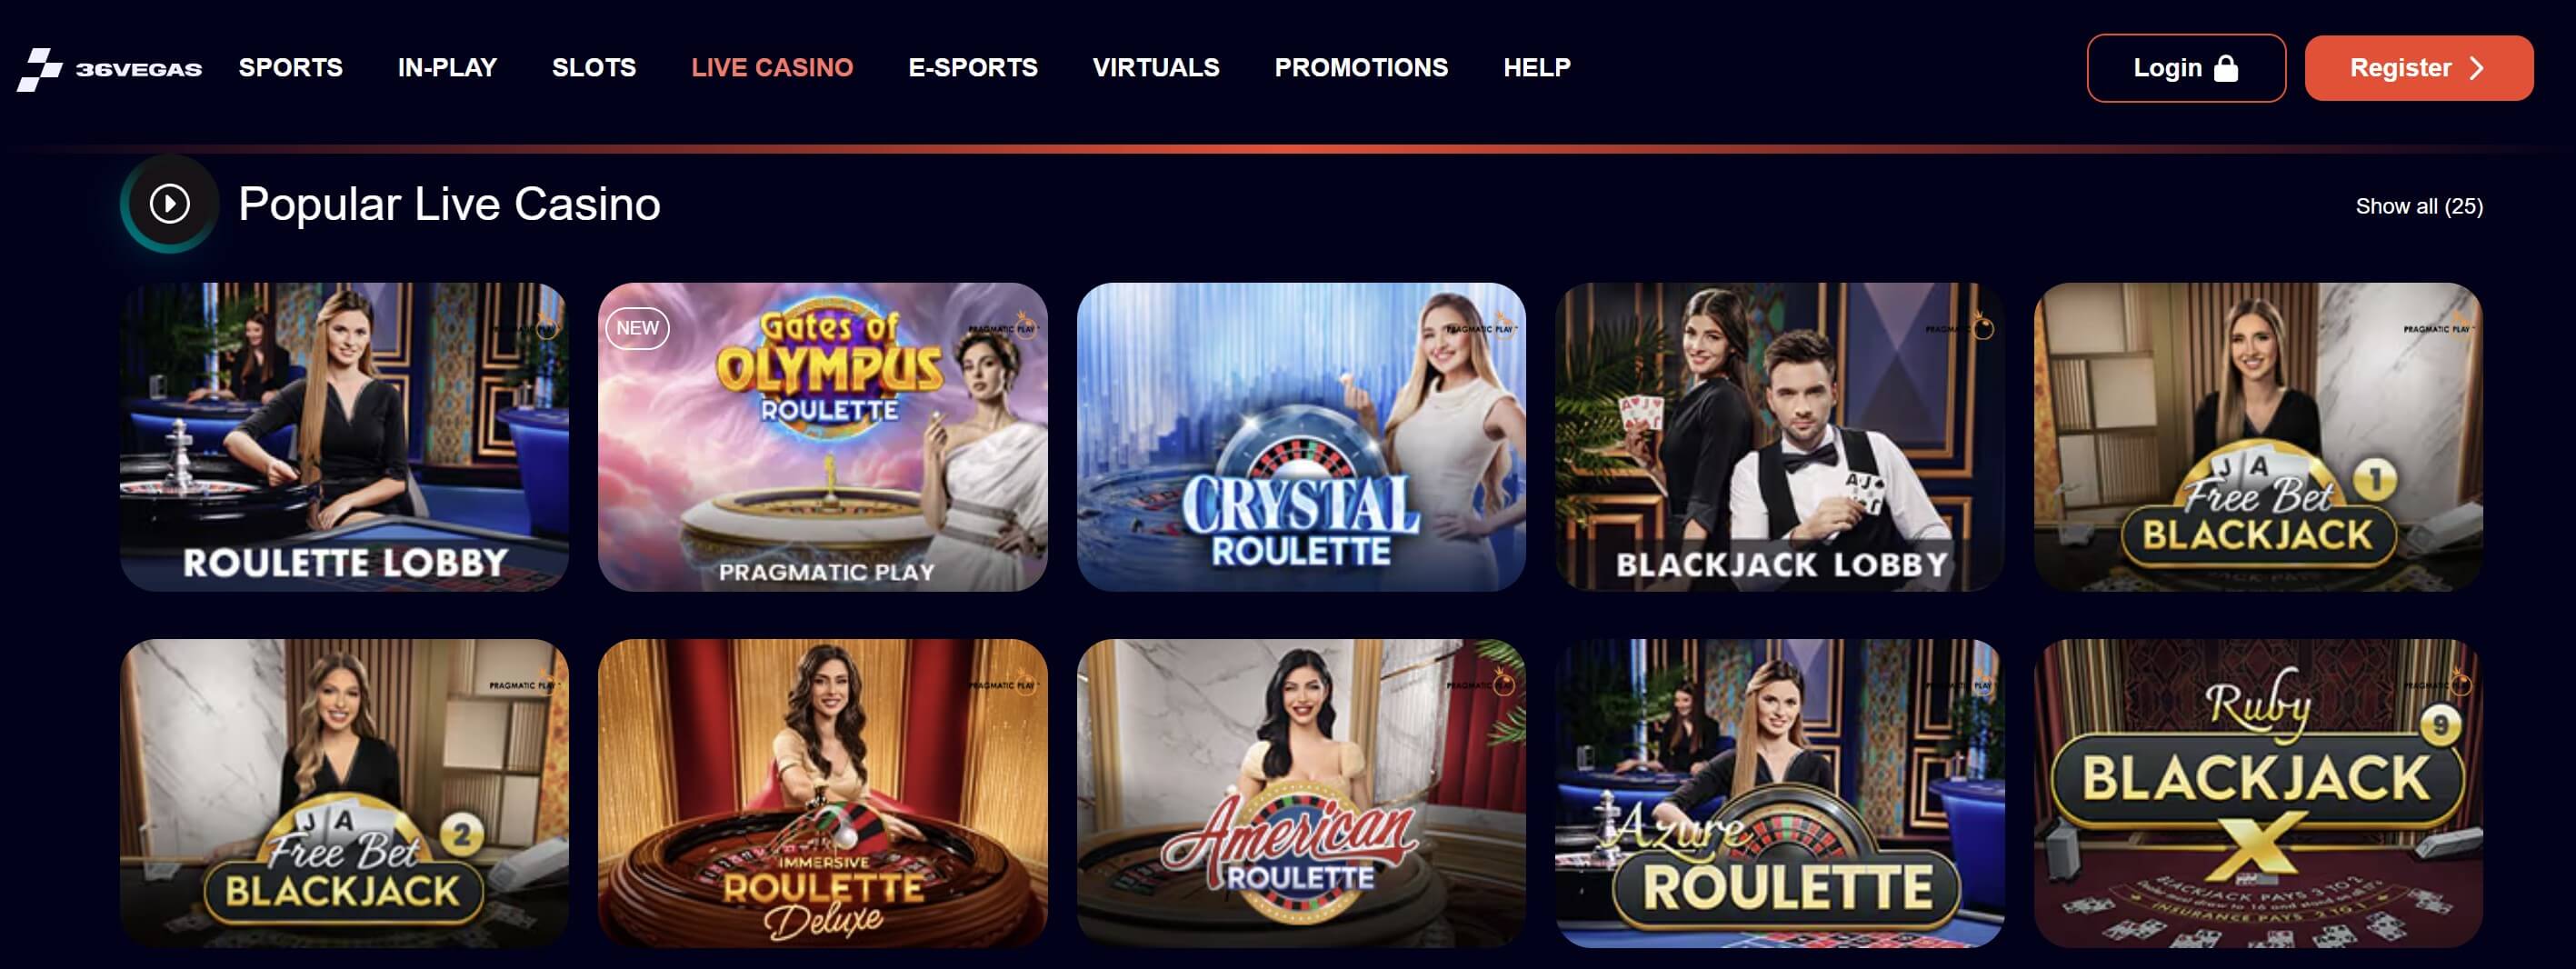The width and height of the screenshot is (2576, 969).
Task: Open Free Bet Blackjack 1 tile
Action: click(x=2258, y=437)
